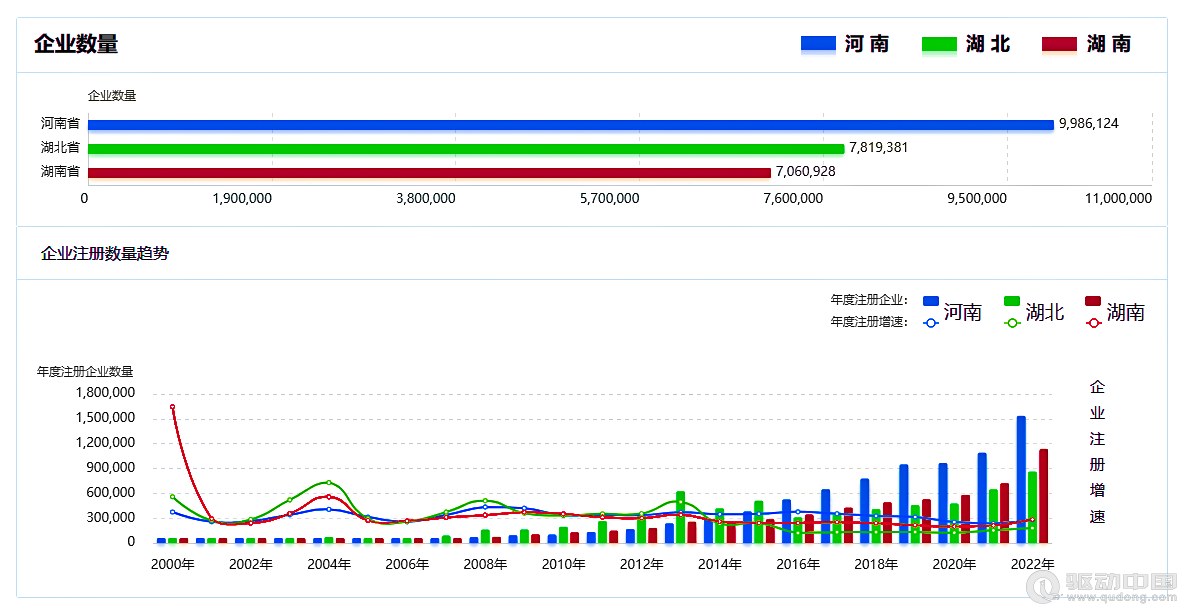Click the red 湖南 bar for 2022年
The width and height of the screenshot is (1188, 615).
coord(1043,496)
